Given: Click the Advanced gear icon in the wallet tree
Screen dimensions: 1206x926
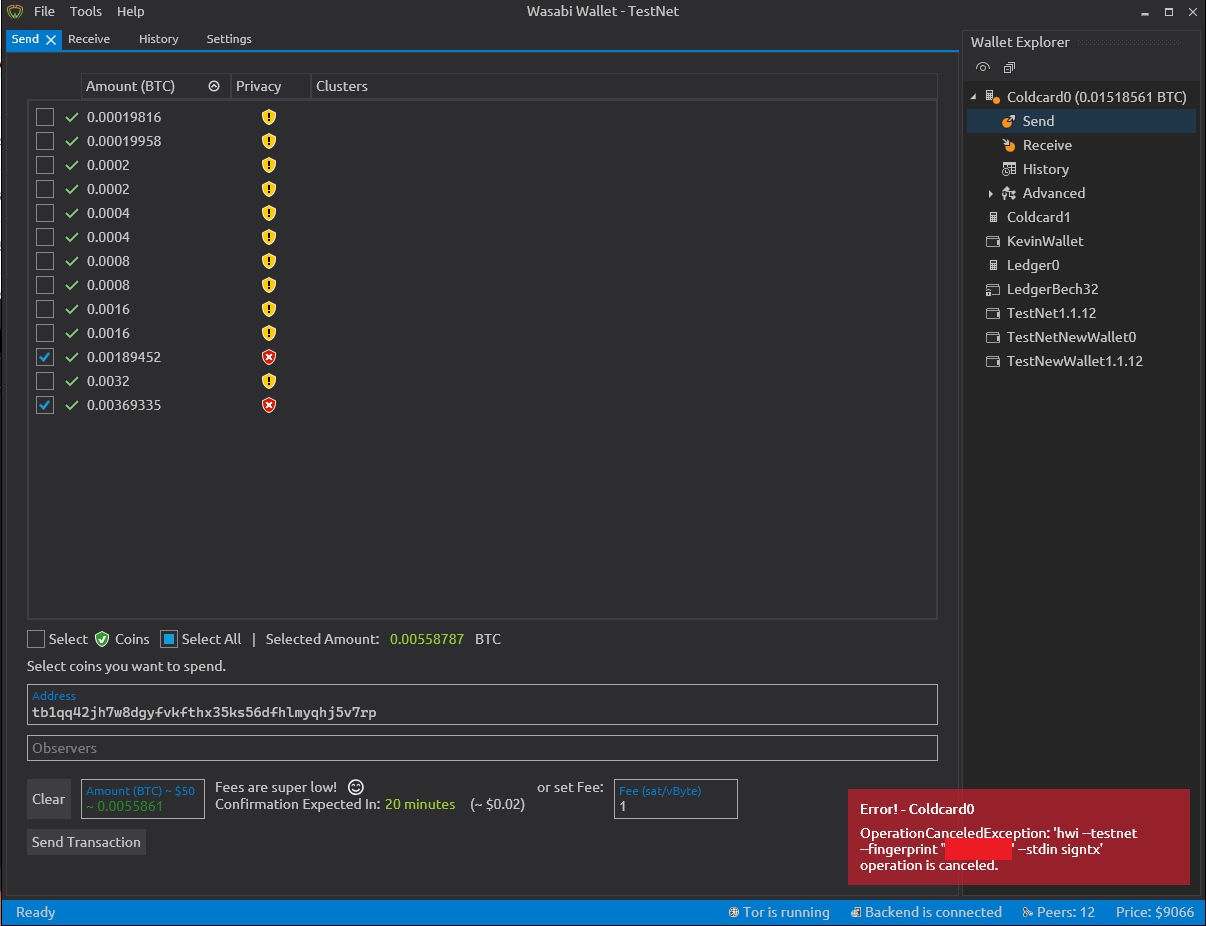Looking at the screenshot, I should click(x=1009, y=193).
